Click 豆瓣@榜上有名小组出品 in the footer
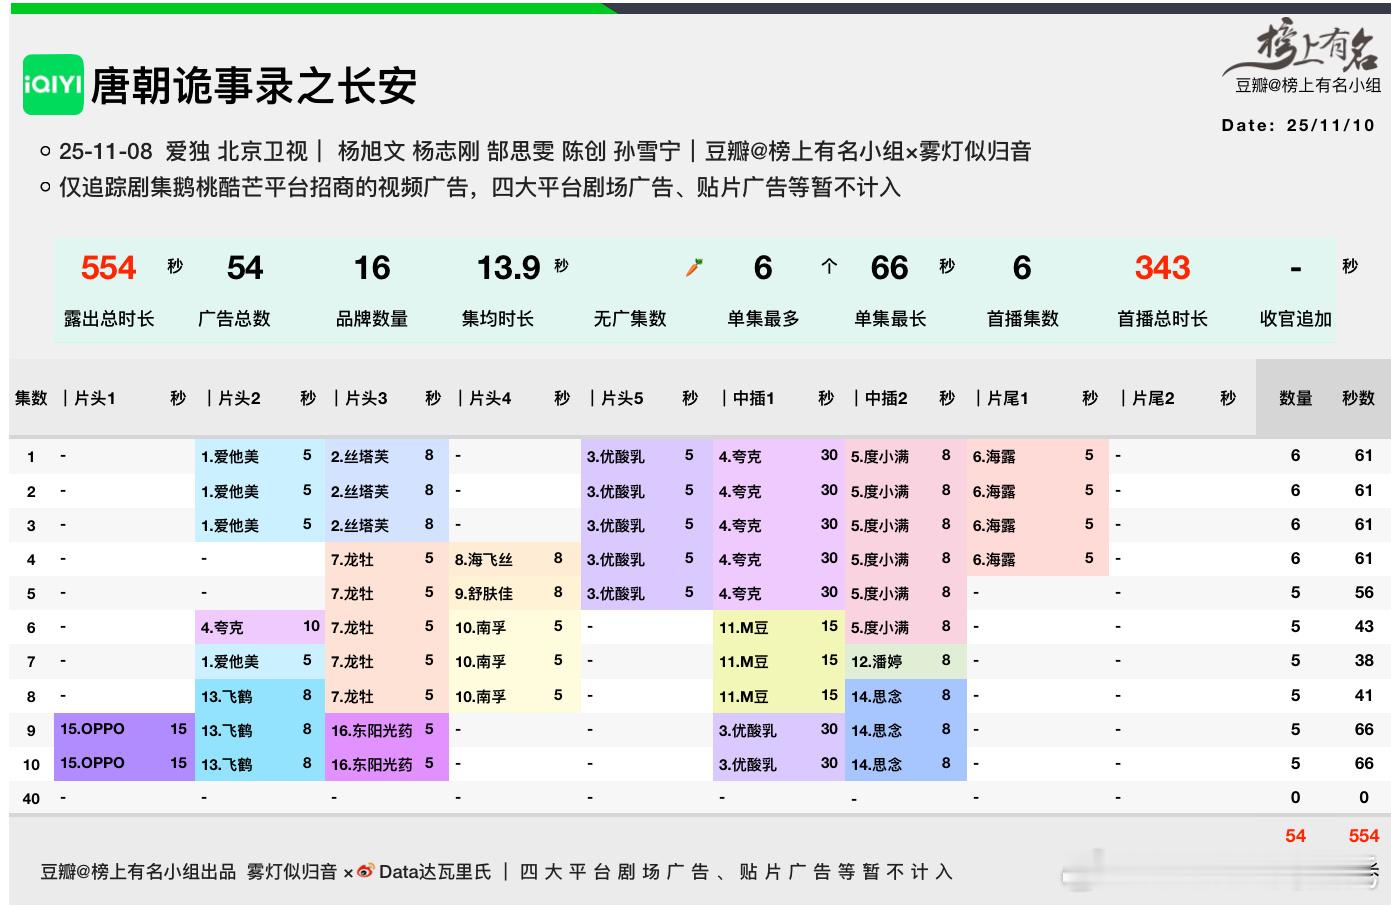The height and width of the screenshot is (905, 1391). 138,872
